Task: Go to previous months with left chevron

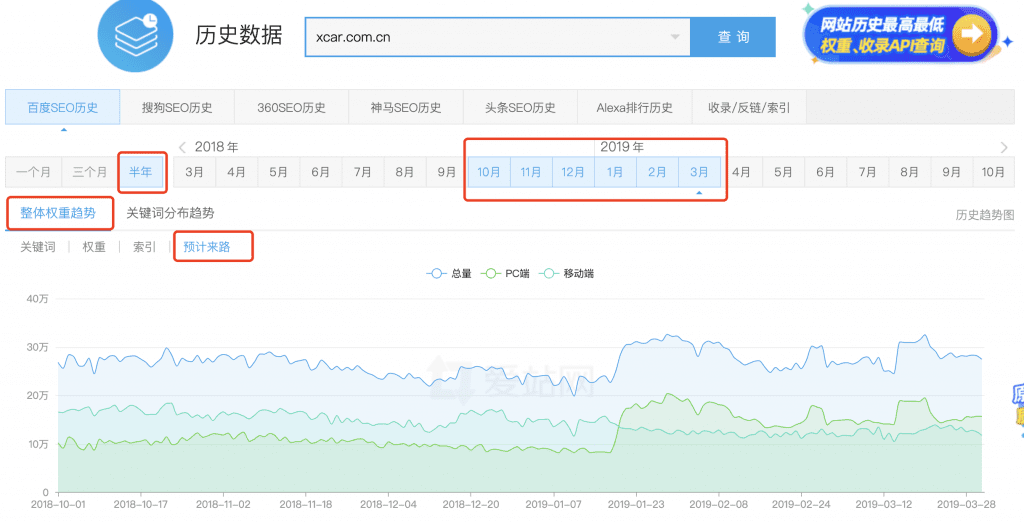Action: (x=182, y=148)
